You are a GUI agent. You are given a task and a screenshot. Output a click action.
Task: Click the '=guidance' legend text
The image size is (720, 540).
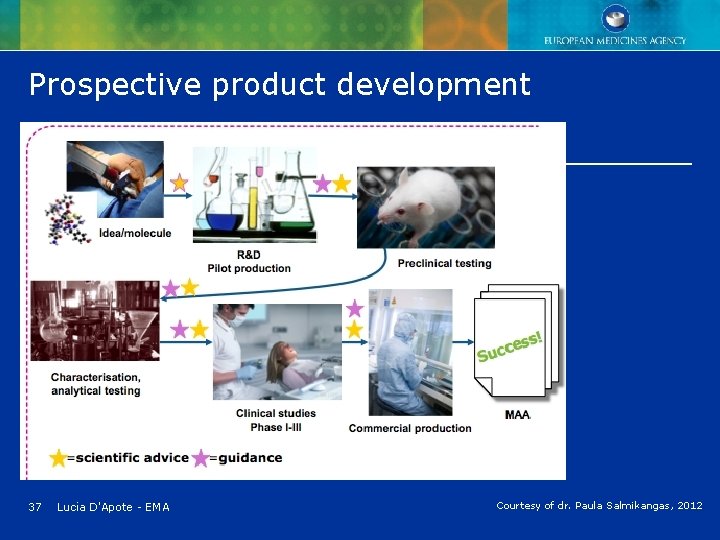(x=246, y=458)
